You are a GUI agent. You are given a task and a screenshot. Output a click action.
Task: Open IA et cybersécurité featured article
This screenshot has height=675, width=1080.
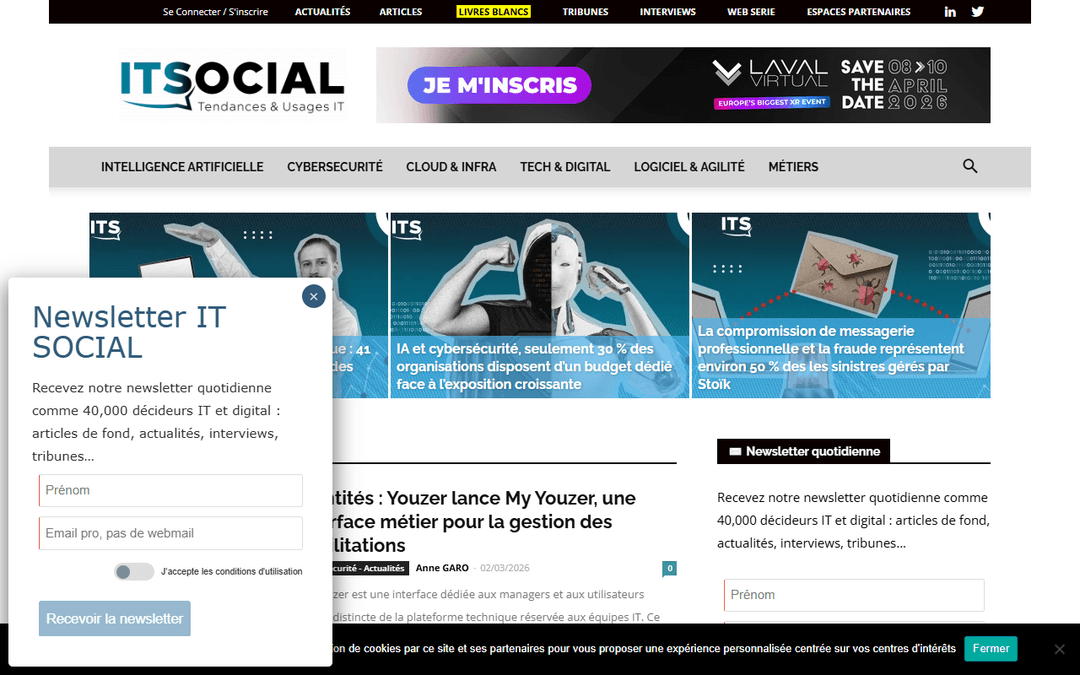coord(539,305)
